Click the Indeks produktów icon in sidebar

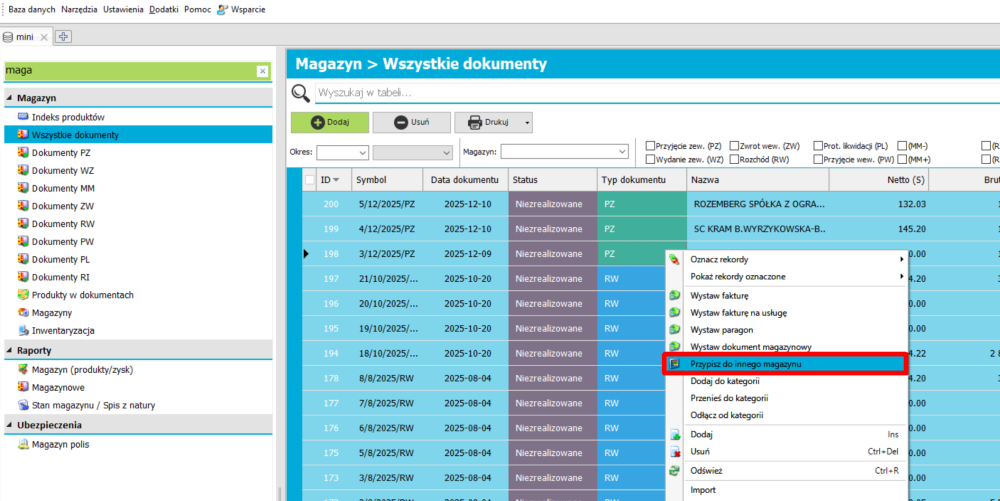(23, 117)
